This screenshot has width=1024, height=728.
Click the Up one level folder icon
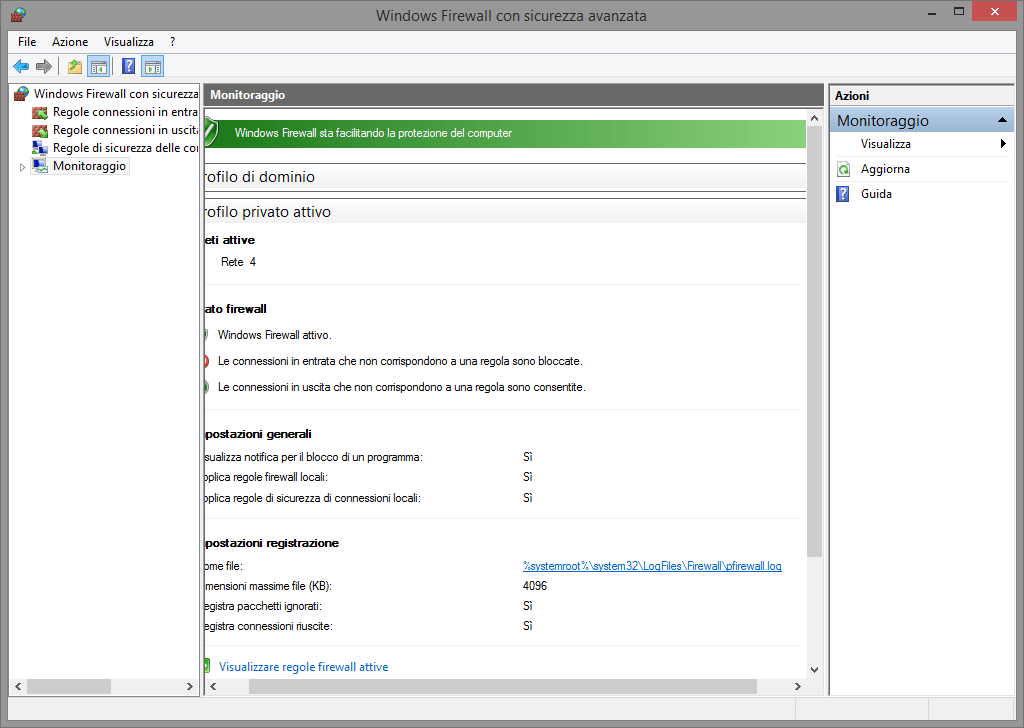click(74, 67)
